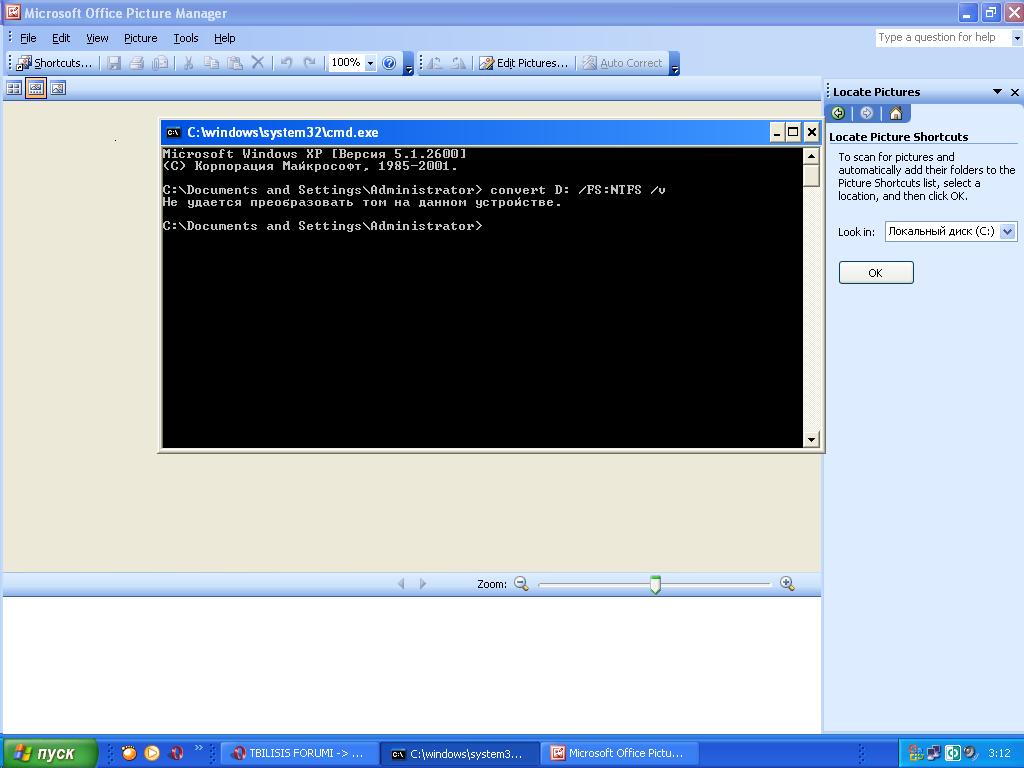Click the Zoom in magnifier icon
The width and height of the screenshot is (1024, 768).
(x=787, y=584)
